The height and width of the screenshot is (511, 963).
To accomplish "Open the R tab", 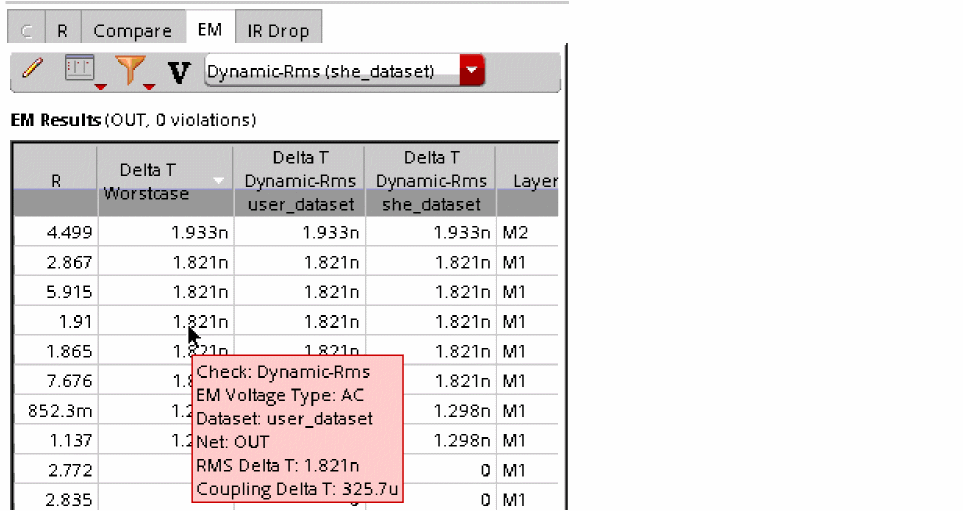I will [x=62, y=31].
